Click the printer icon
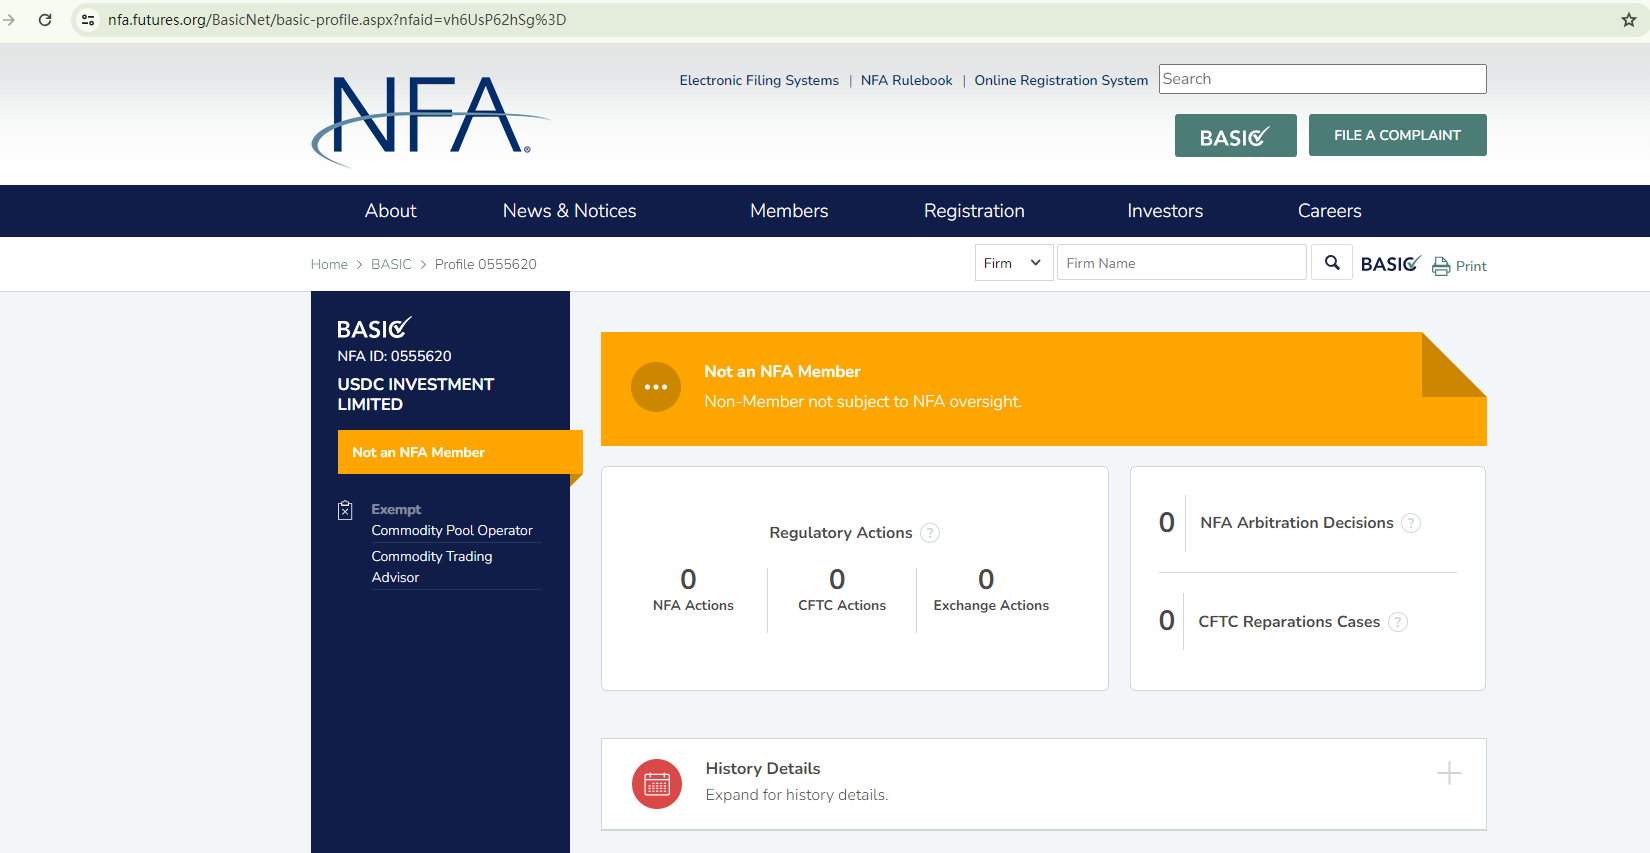This screenshot has height=853, width=1650. (1441, 266)
